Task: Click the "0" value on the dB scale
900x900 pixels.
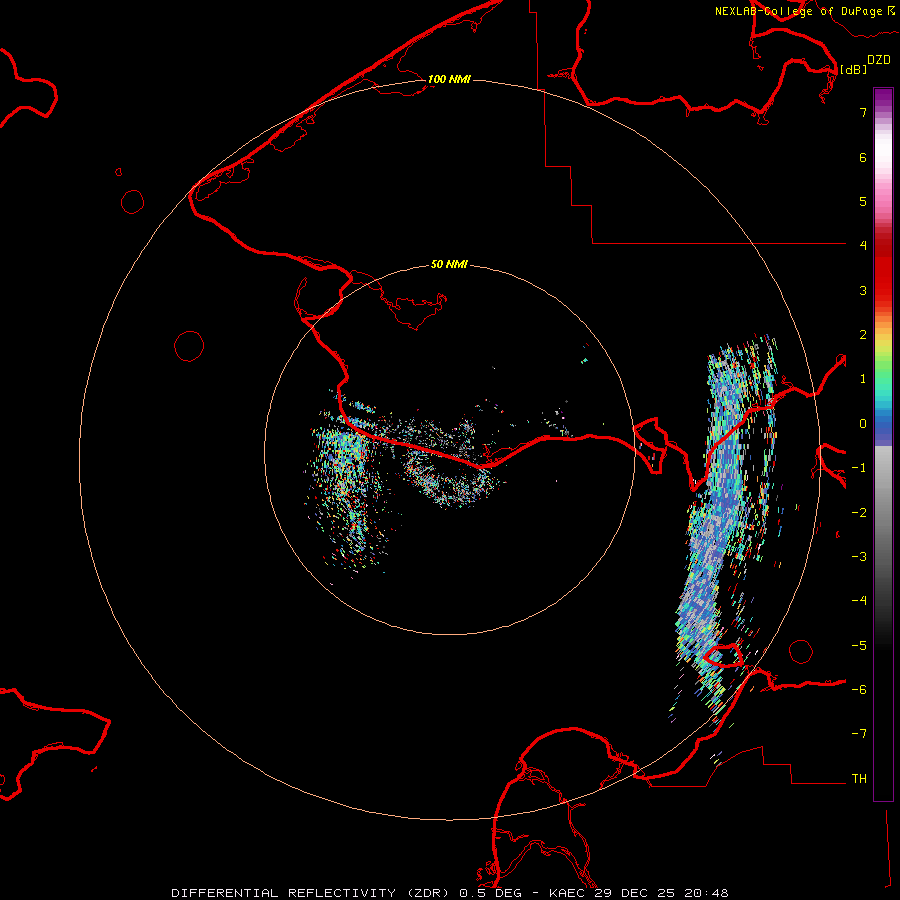Action: pyautogui.click(x=863, y=424)
